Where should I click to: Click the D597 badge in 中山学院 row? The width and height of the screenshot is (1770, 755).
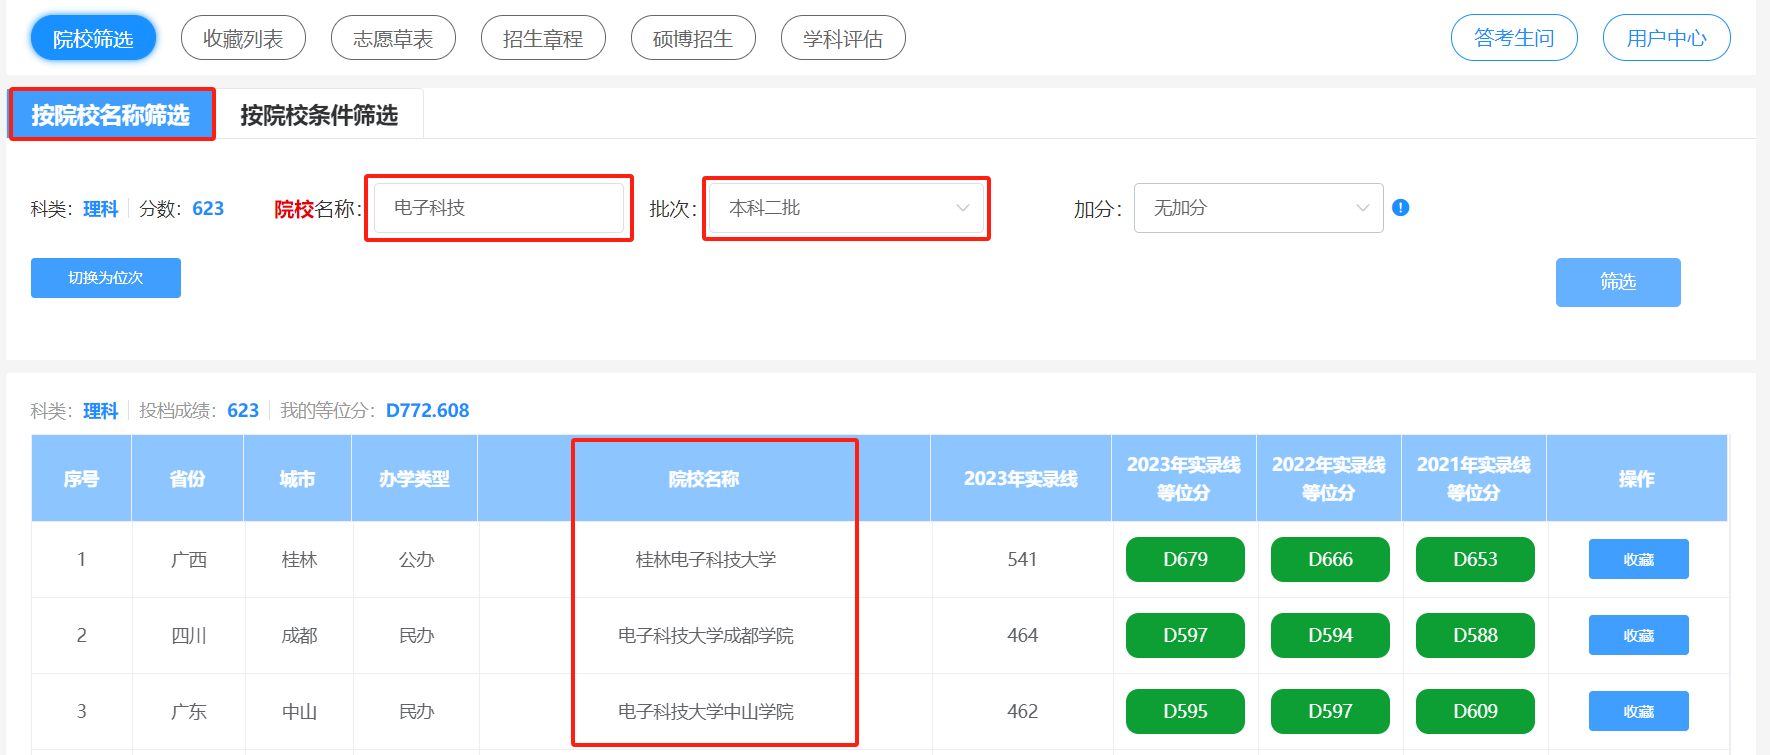[1330, 711]
